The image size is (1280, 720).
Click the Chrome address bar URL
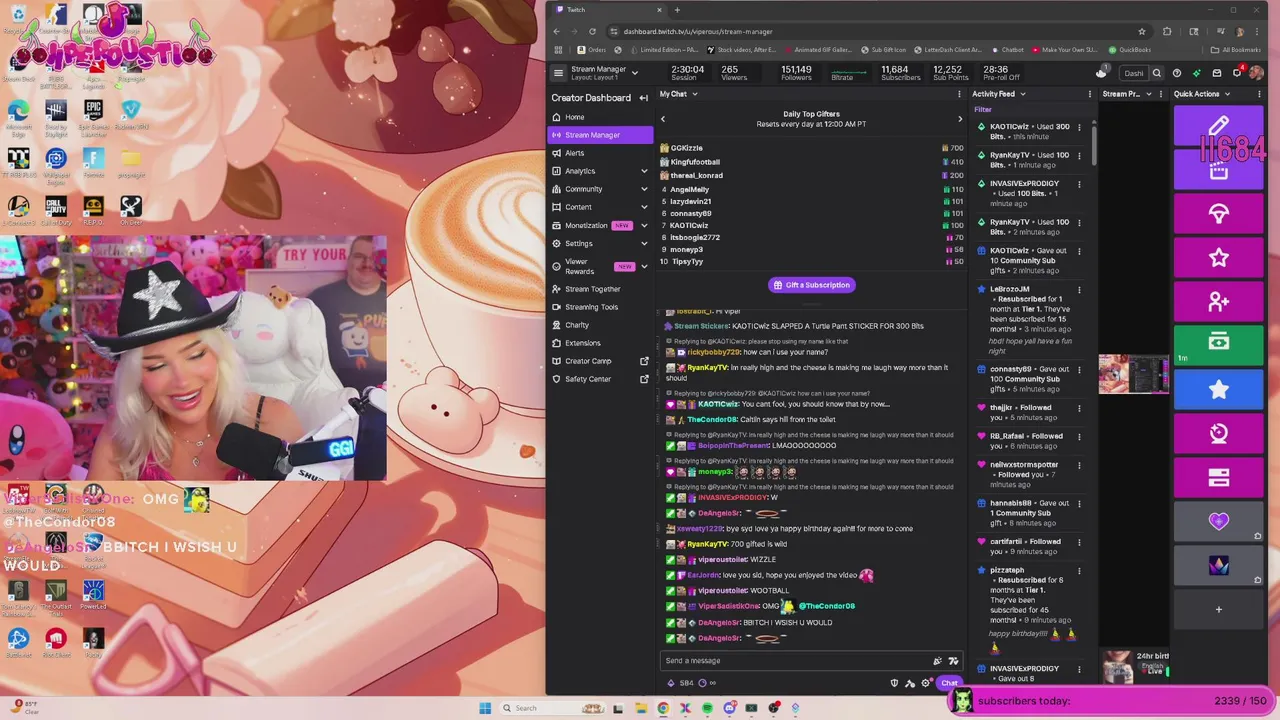pyautogui.click(x=698, y=31)
